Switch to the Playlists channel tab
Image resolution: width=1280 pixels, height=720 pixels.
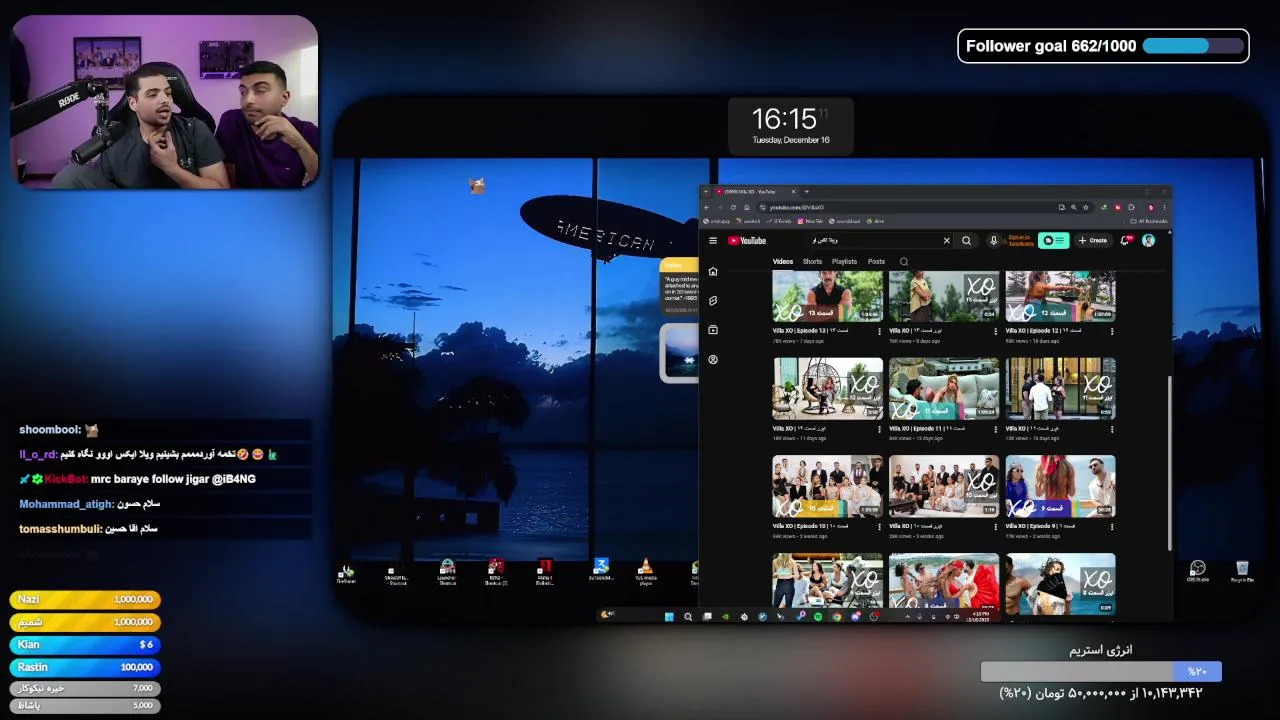(844, 262)
